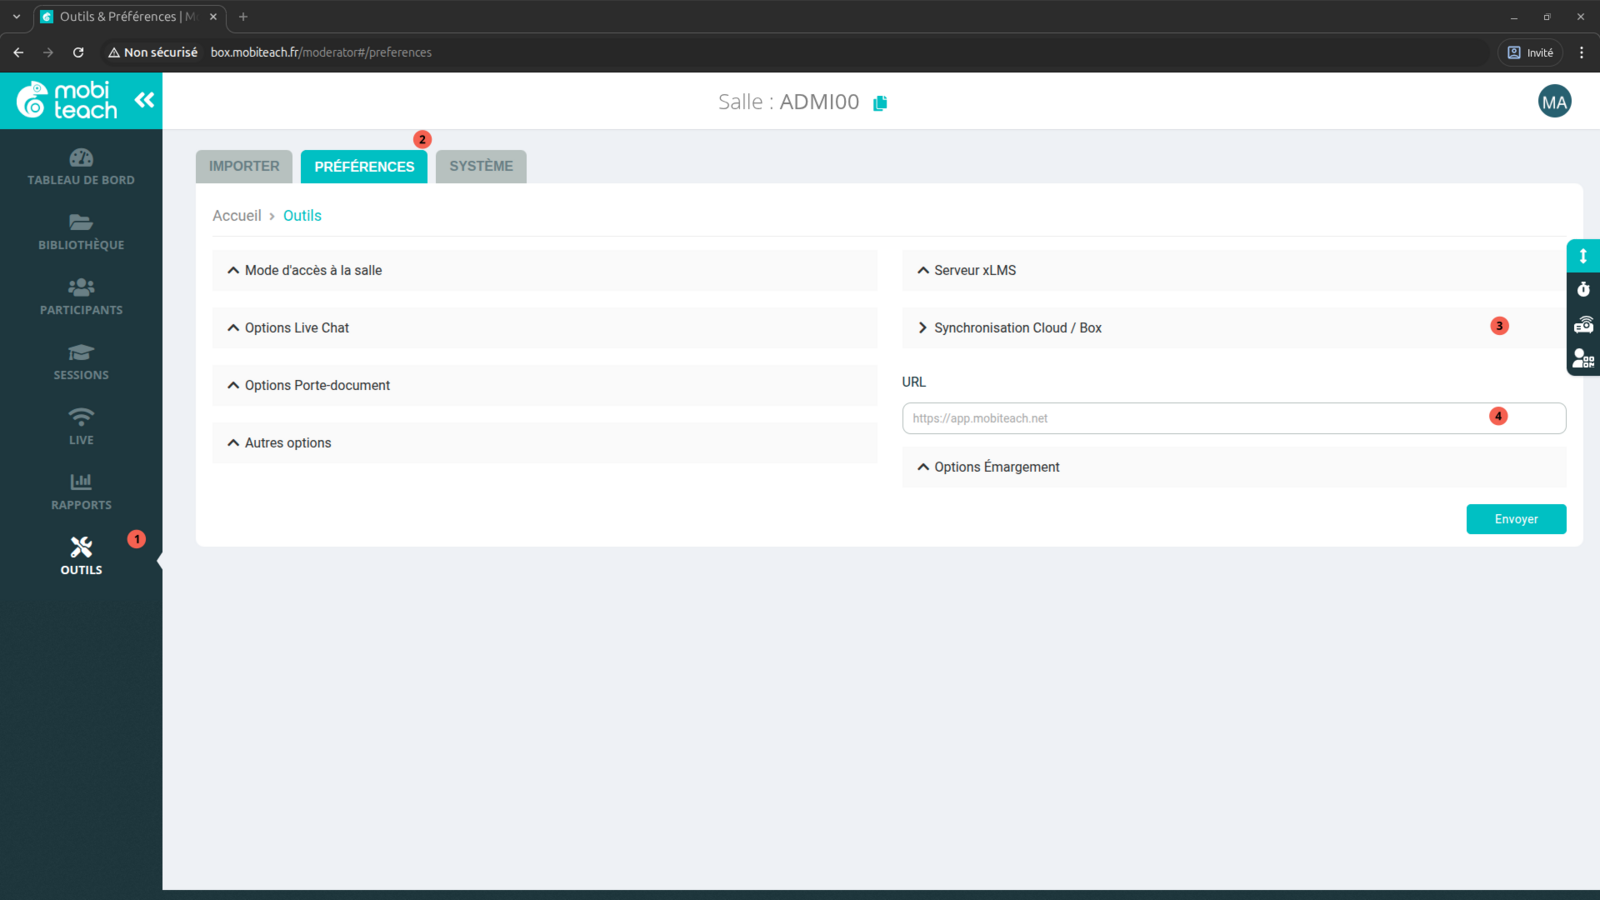The width and height of the screenshot is (1600, 900).
Task: Open the stopwatch timer tool
Action: coord(1583,290)
